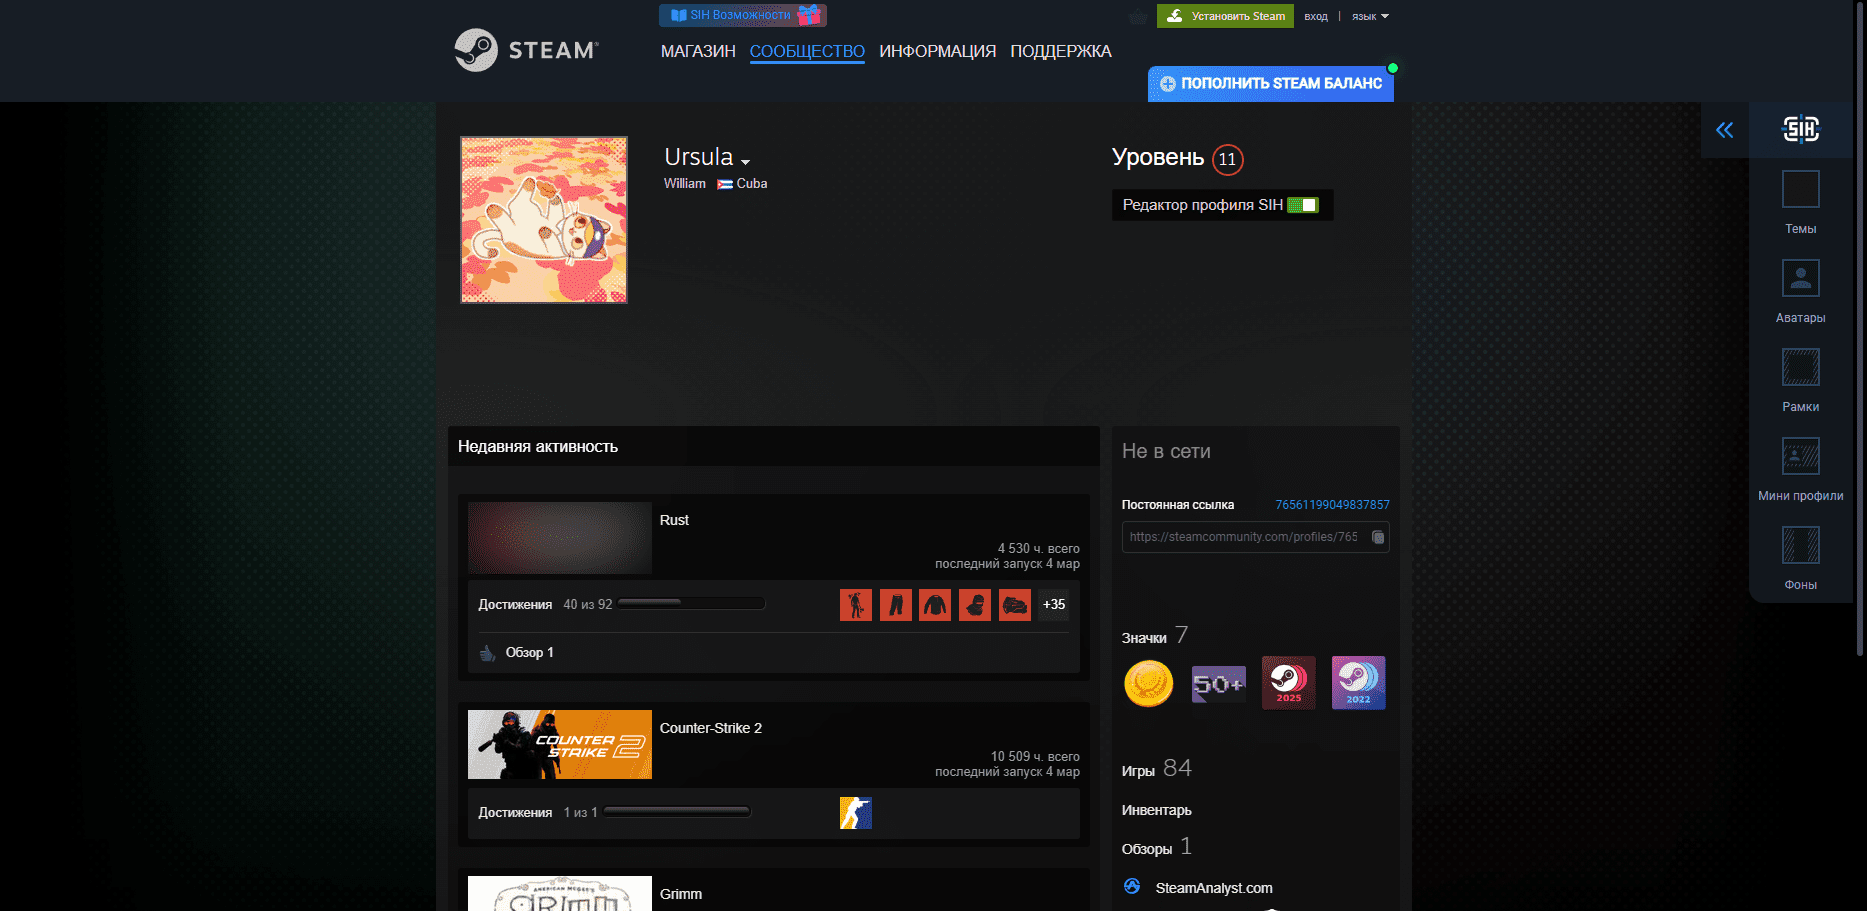The width and height of the screenshot is (1867, 911).
Task: Open the МАГАЗИН menu item
Action: pos(697,51)
